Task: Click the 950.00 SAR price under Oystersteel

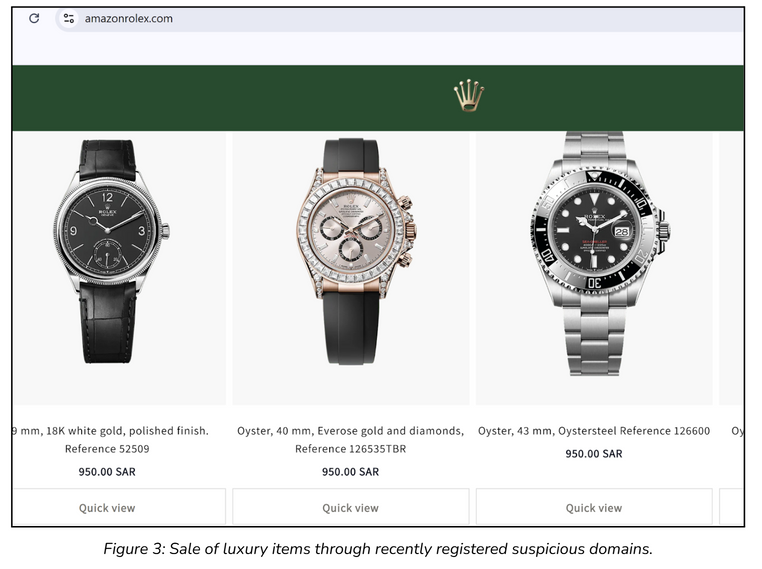Action: [594, 453]
